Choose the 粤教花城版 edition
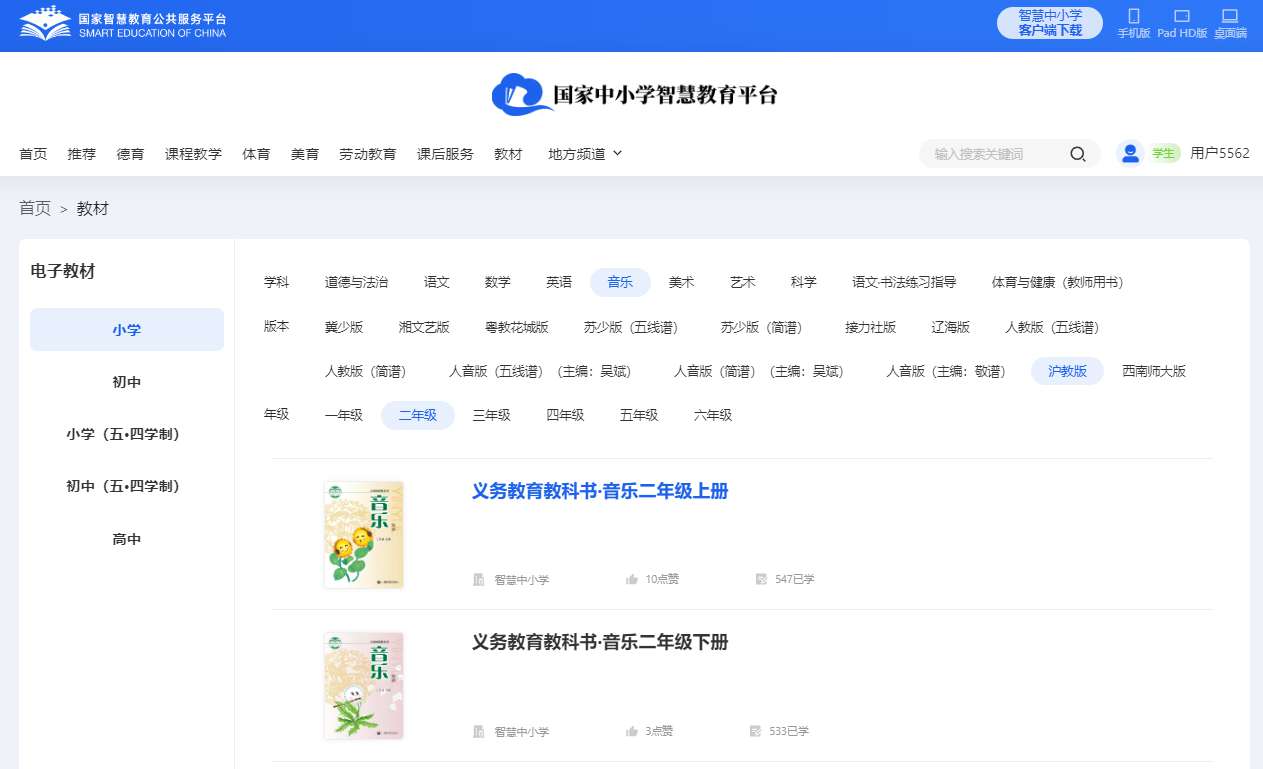The image size is (1263, 769). click(517, 327)
